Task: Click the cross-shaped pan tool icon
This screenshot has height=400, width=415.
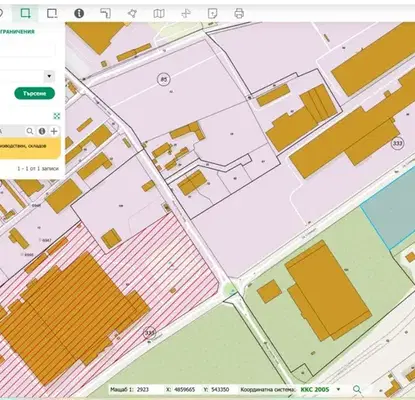Action: click(x=186, y=13)
